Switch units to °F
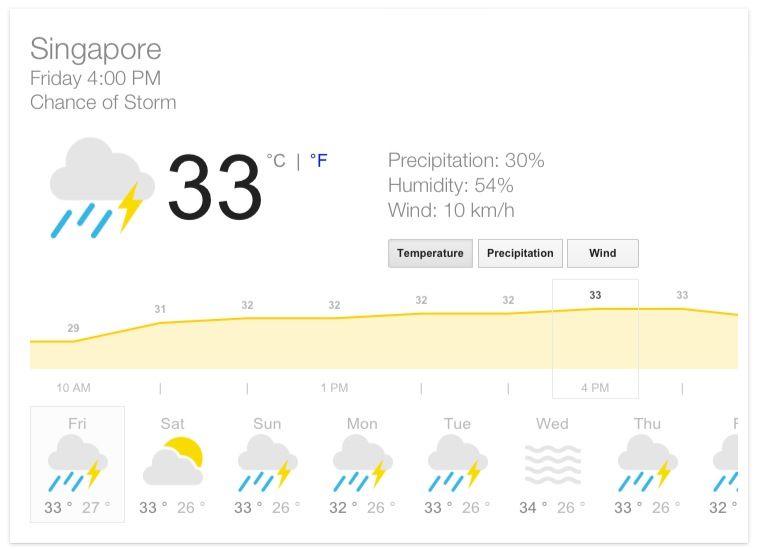Image resolution: width=757 pixels, height=549 pixels. [x=319, y=160]
